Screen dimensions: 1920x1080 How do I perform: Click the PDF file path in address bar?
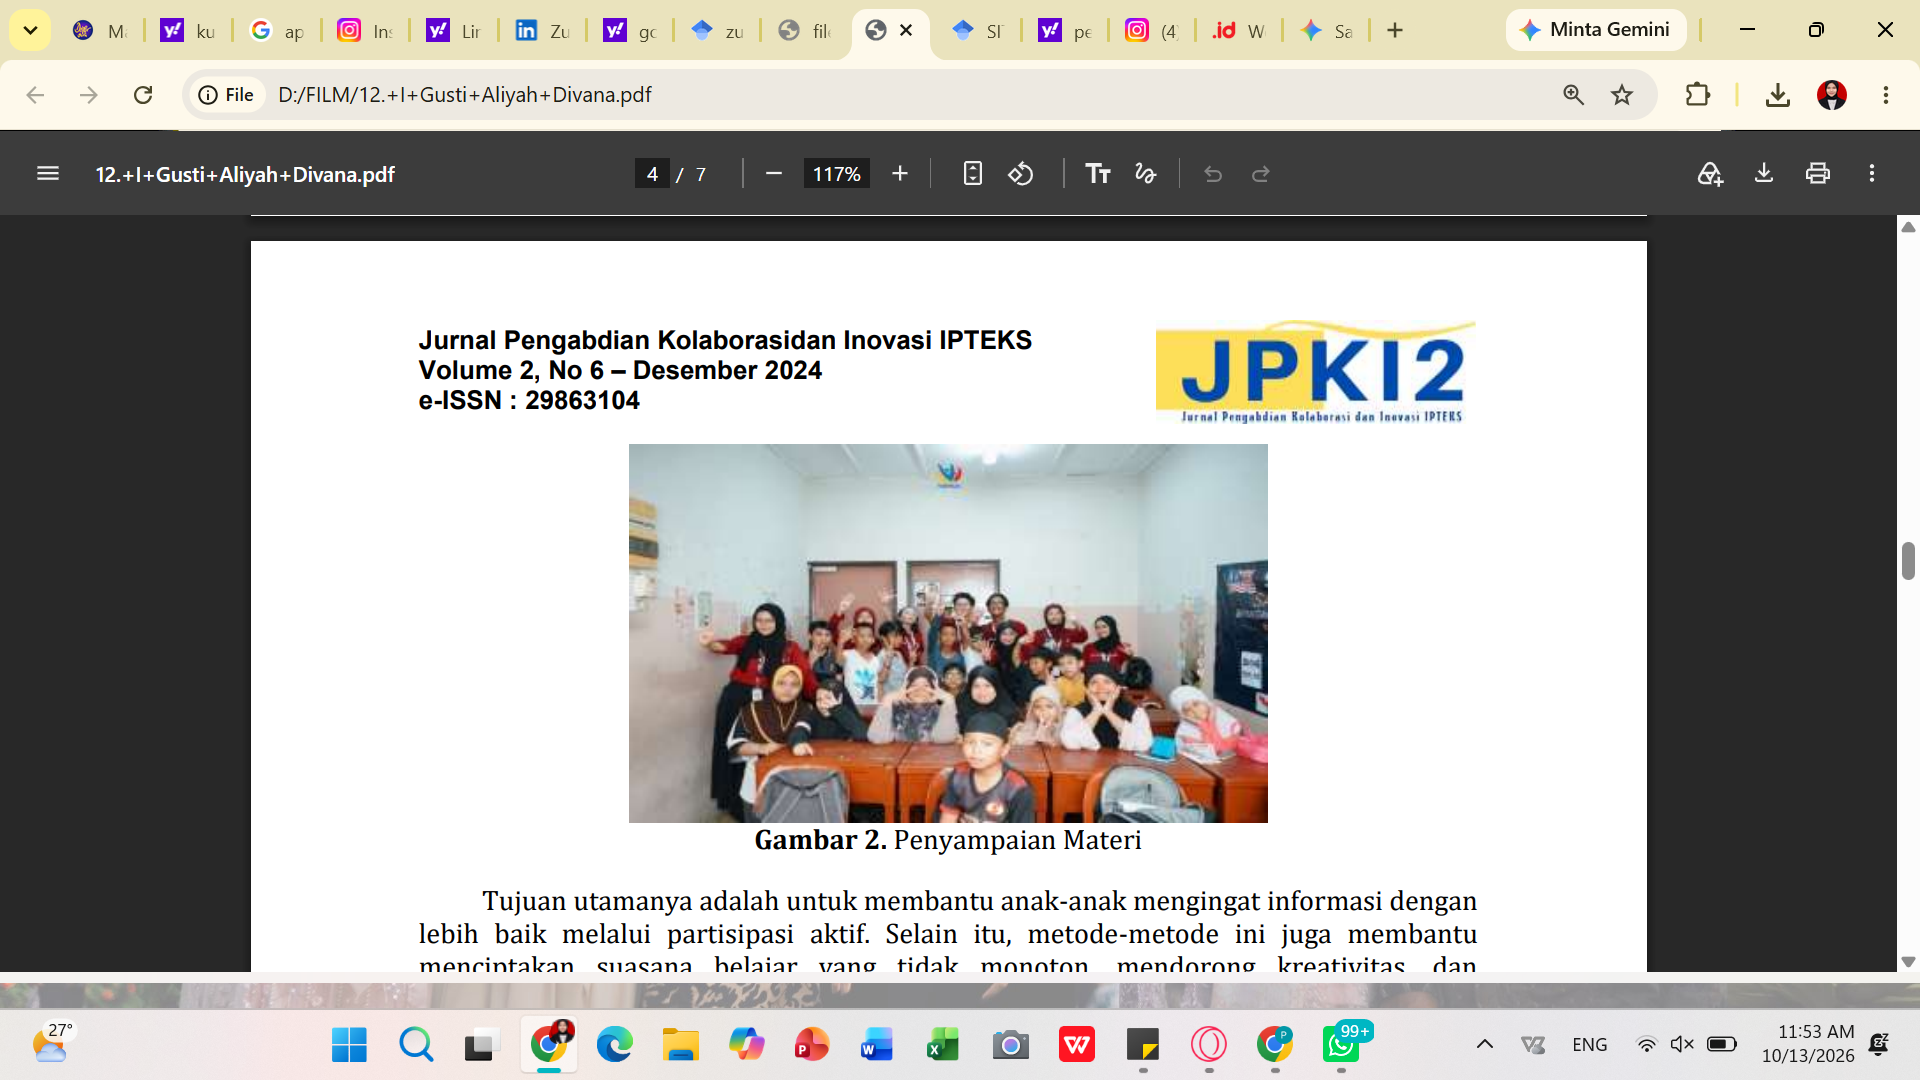click(465, 95)
